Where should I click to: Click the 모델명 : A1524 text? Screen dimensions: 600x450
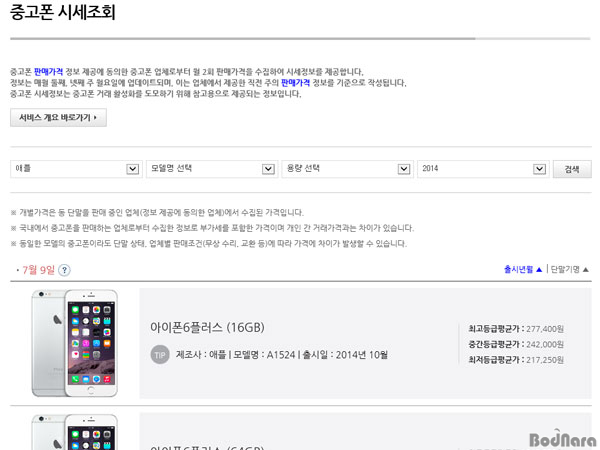click(264, 355)
